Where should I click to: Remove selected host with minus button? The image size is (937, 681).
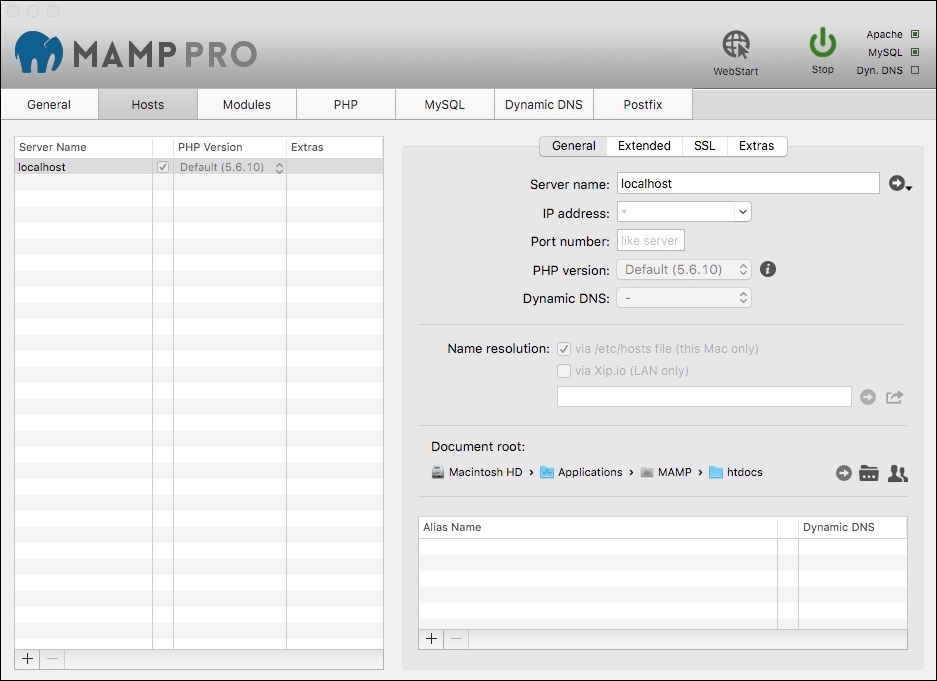pos(52,659)
